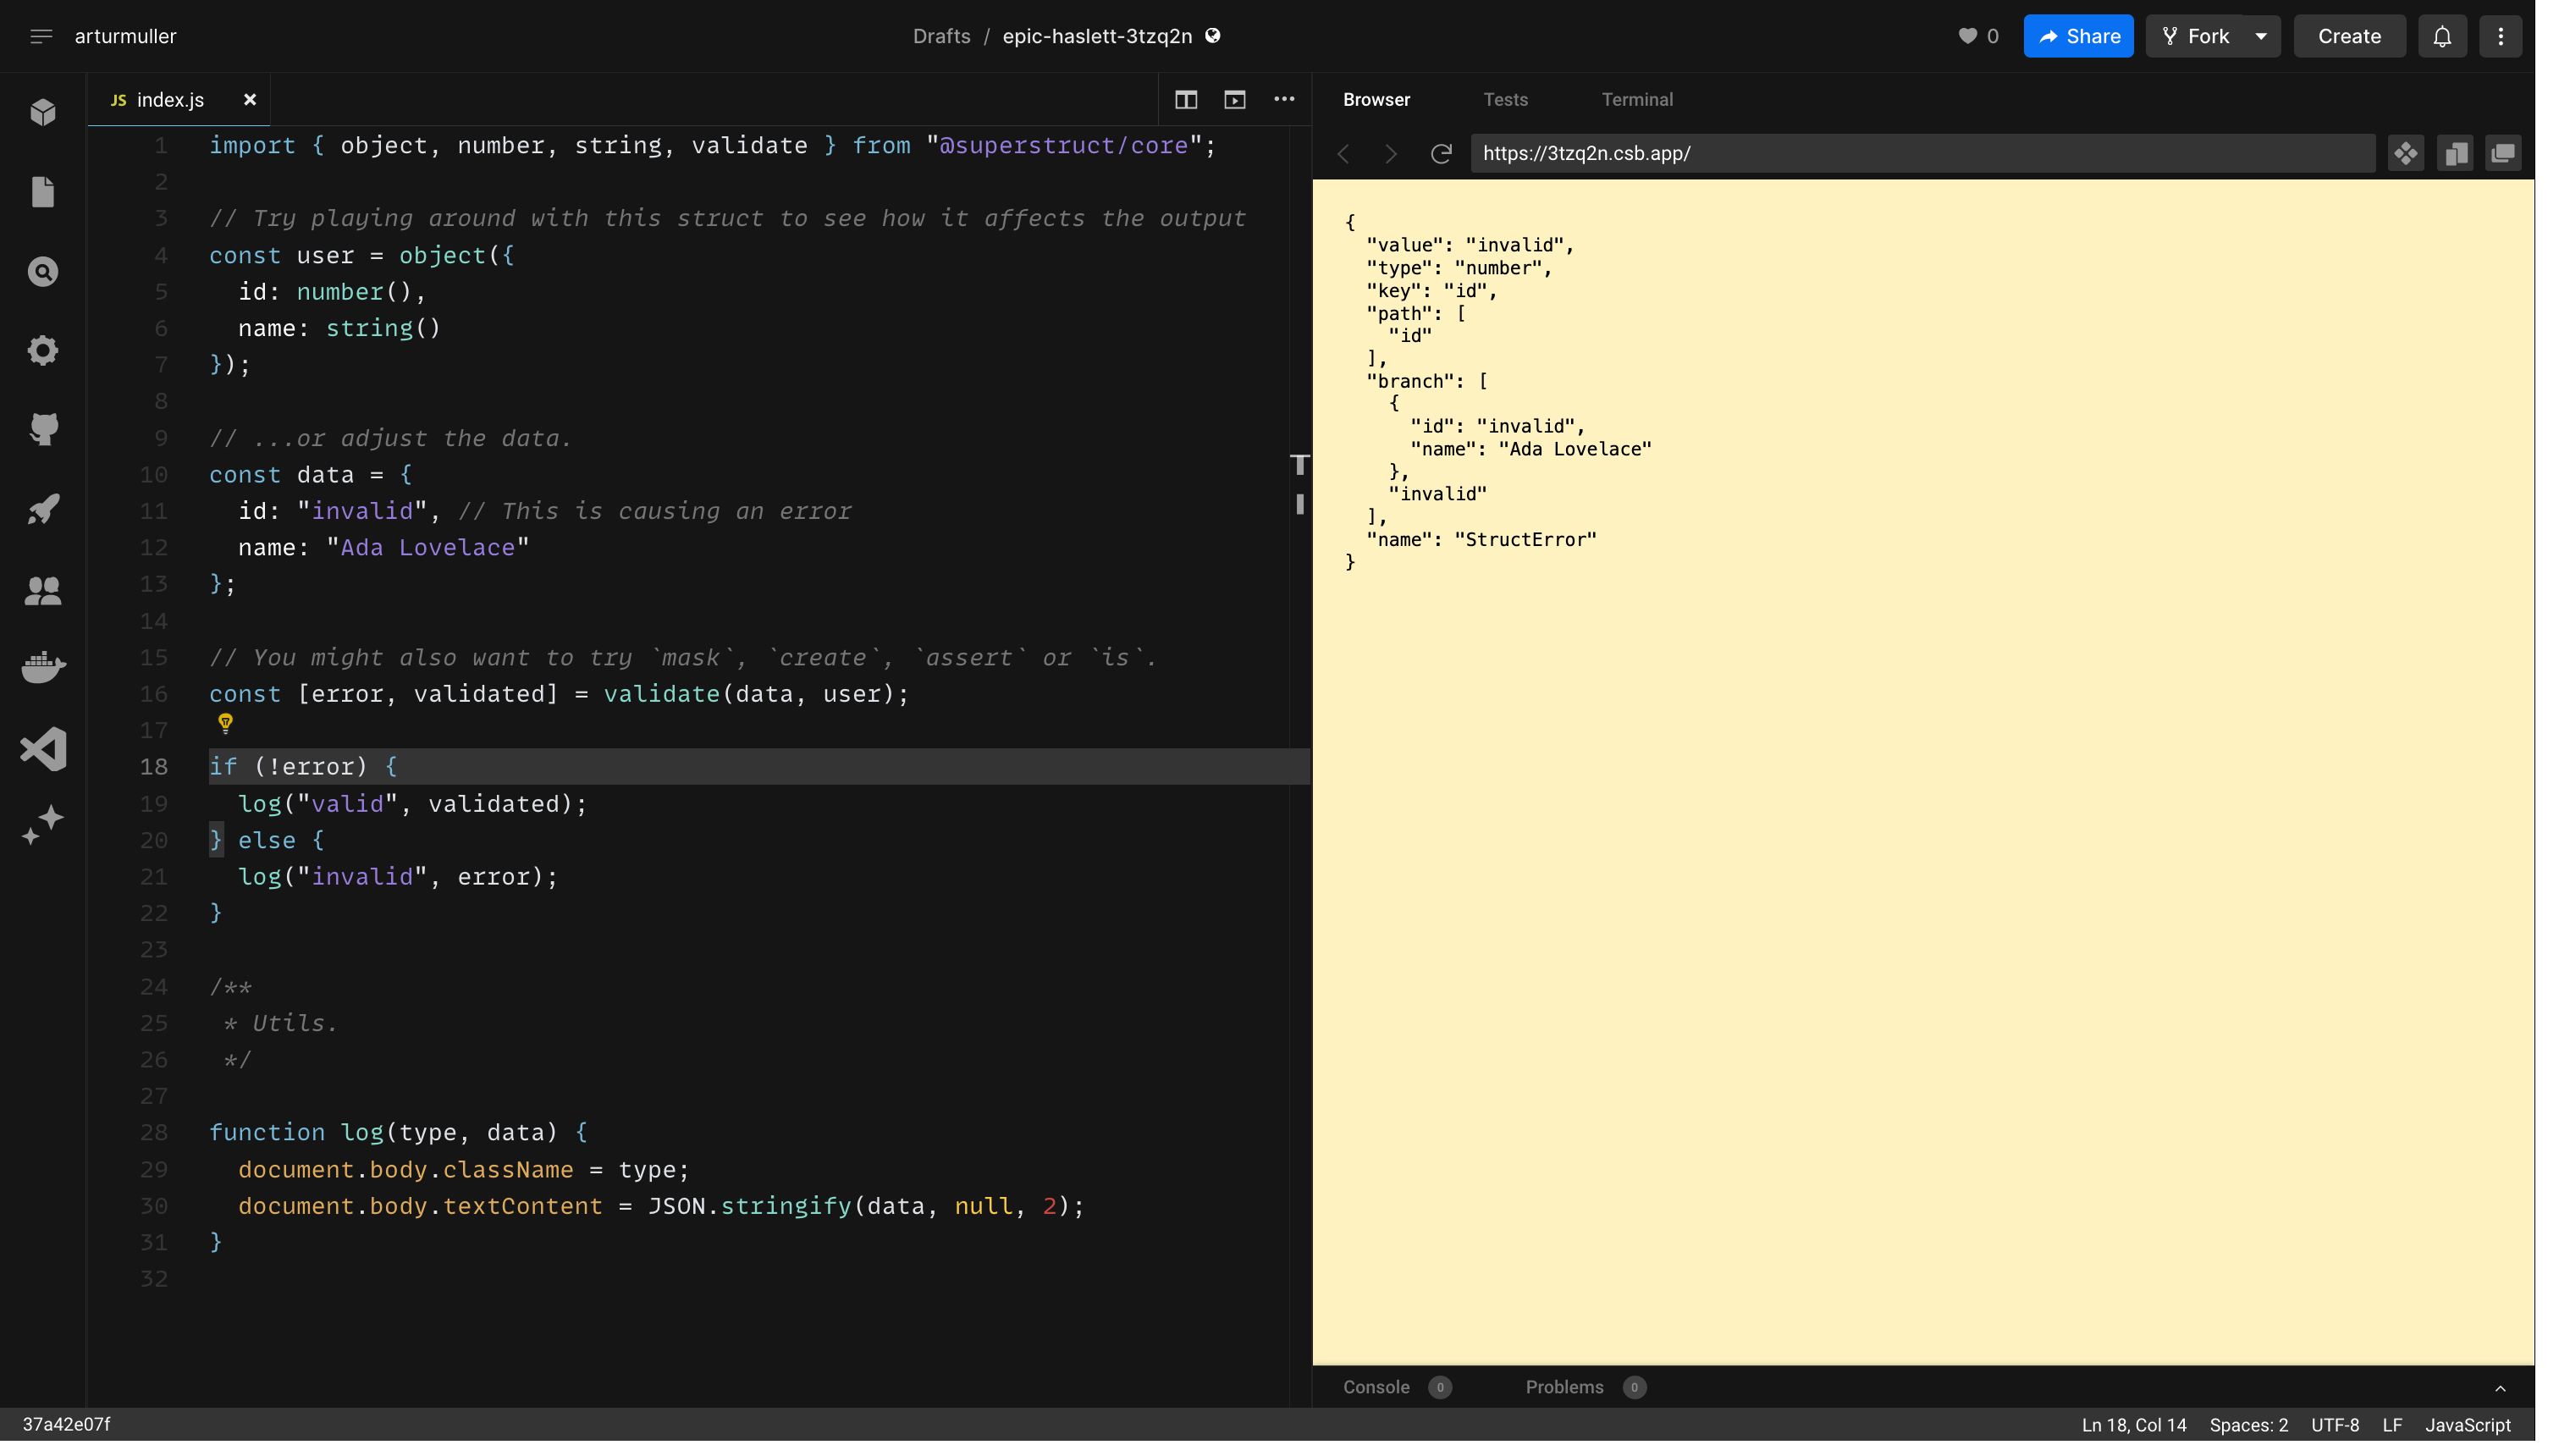Open the GitHub panel in sidebar
2559x1456 pixels.
[43, 430]
